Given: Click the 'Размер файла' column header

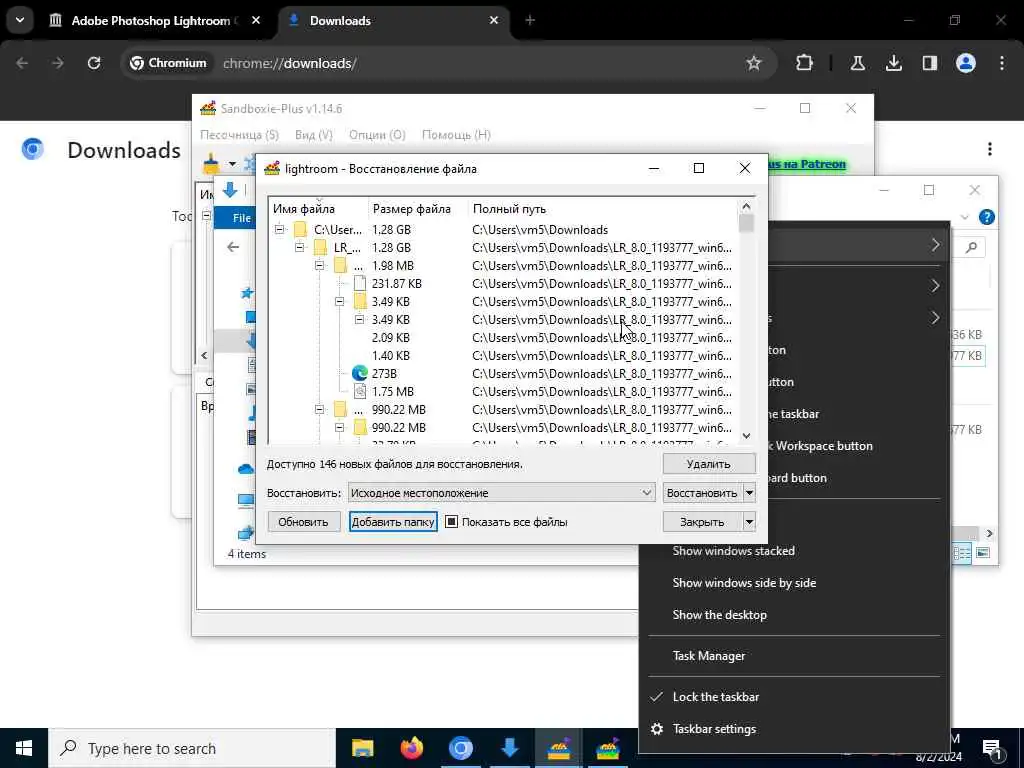Looking at the screenshot, I should tap(411, 209).
